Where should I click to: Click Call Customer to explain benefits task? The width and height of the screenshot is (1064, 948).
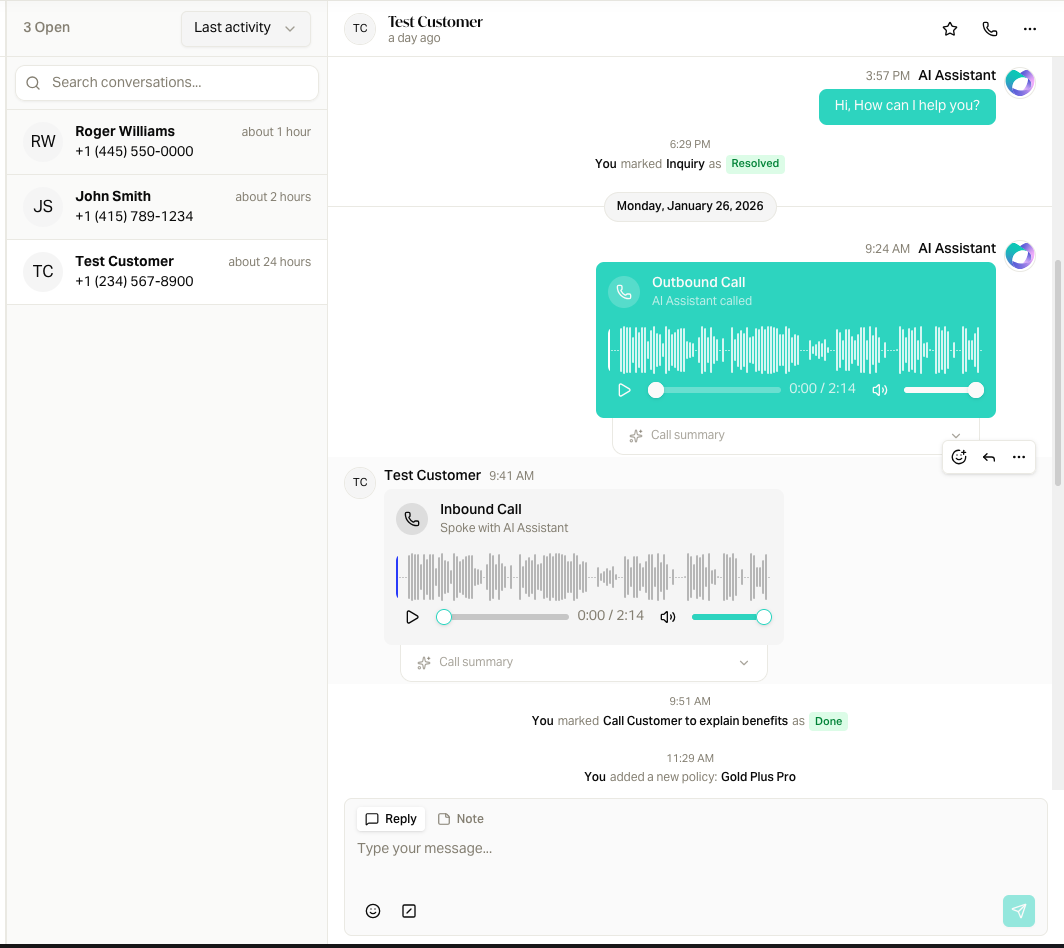click(695, 721)
